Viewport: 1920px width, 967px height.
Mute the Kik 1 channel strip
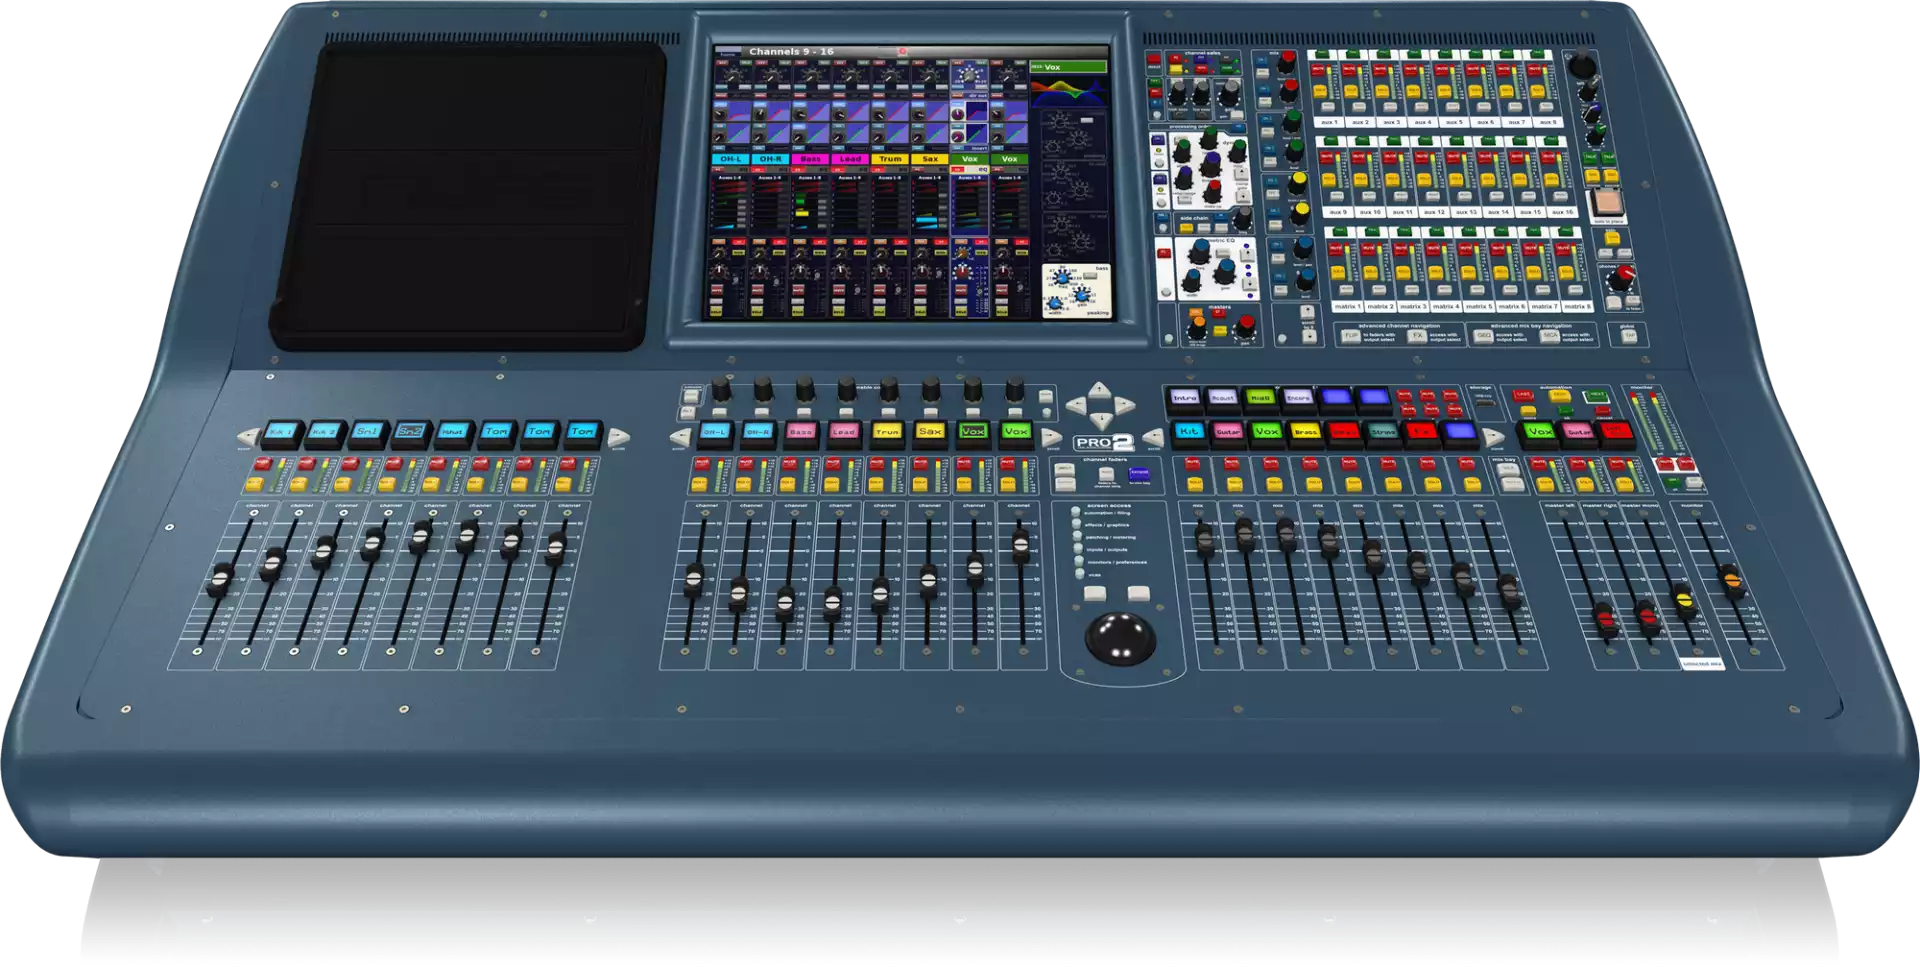(263, 464)
